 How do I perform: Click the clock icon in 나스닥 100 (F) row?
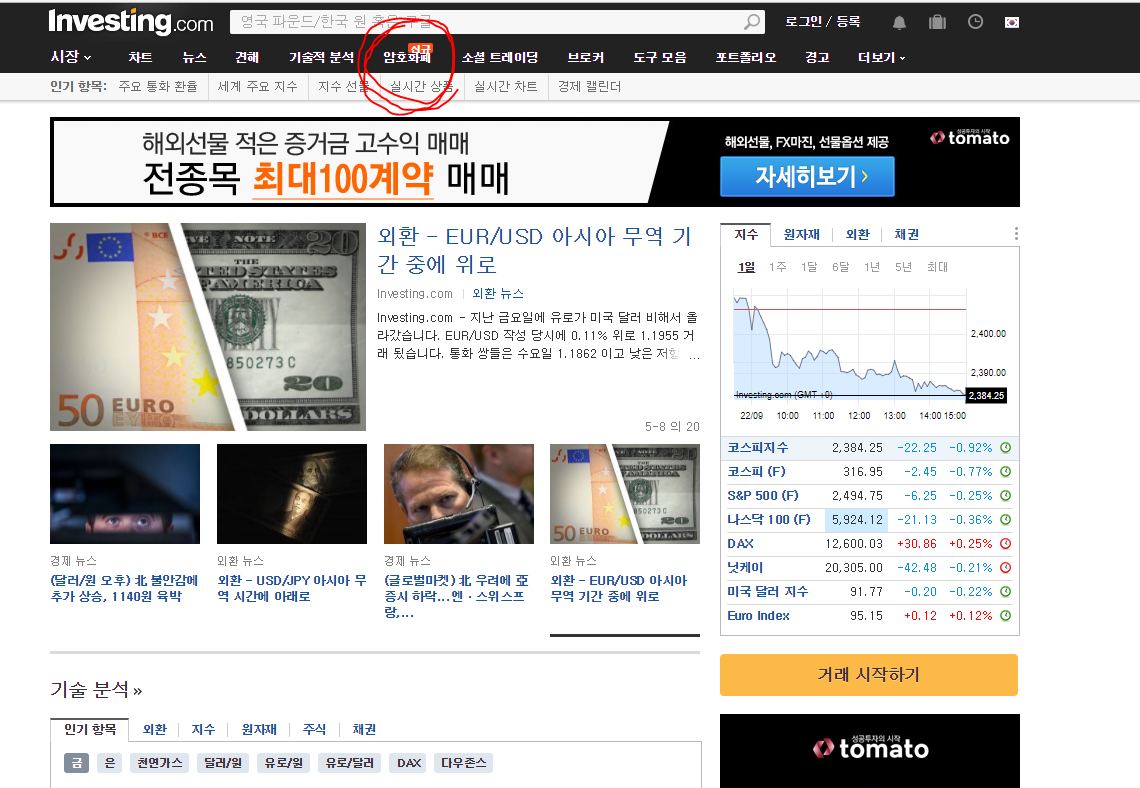point(1005,520)
